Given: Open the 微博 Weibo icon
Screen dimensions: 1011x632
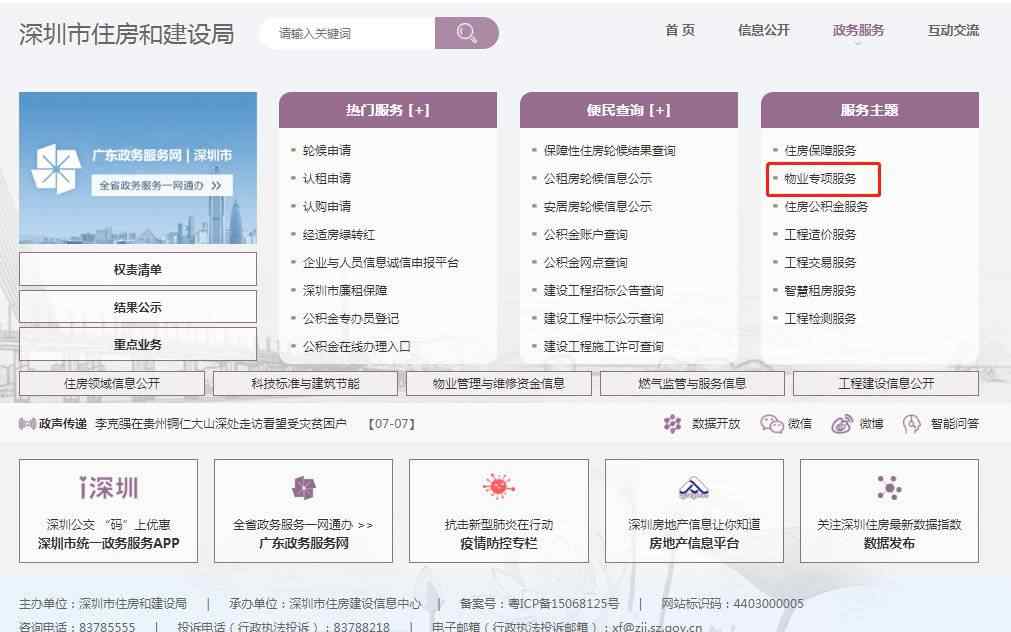Looking at the screenshot, I should (x=842, y=424).
